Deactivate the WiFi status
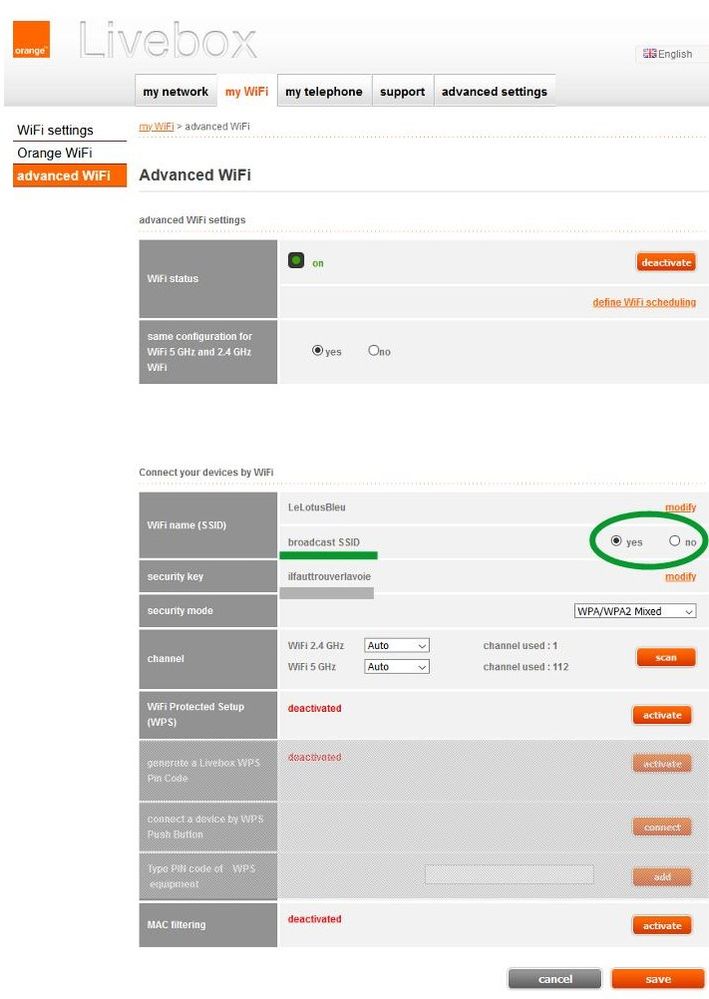The height and width of the screenshot is (999, 709). tap(666, 262)
